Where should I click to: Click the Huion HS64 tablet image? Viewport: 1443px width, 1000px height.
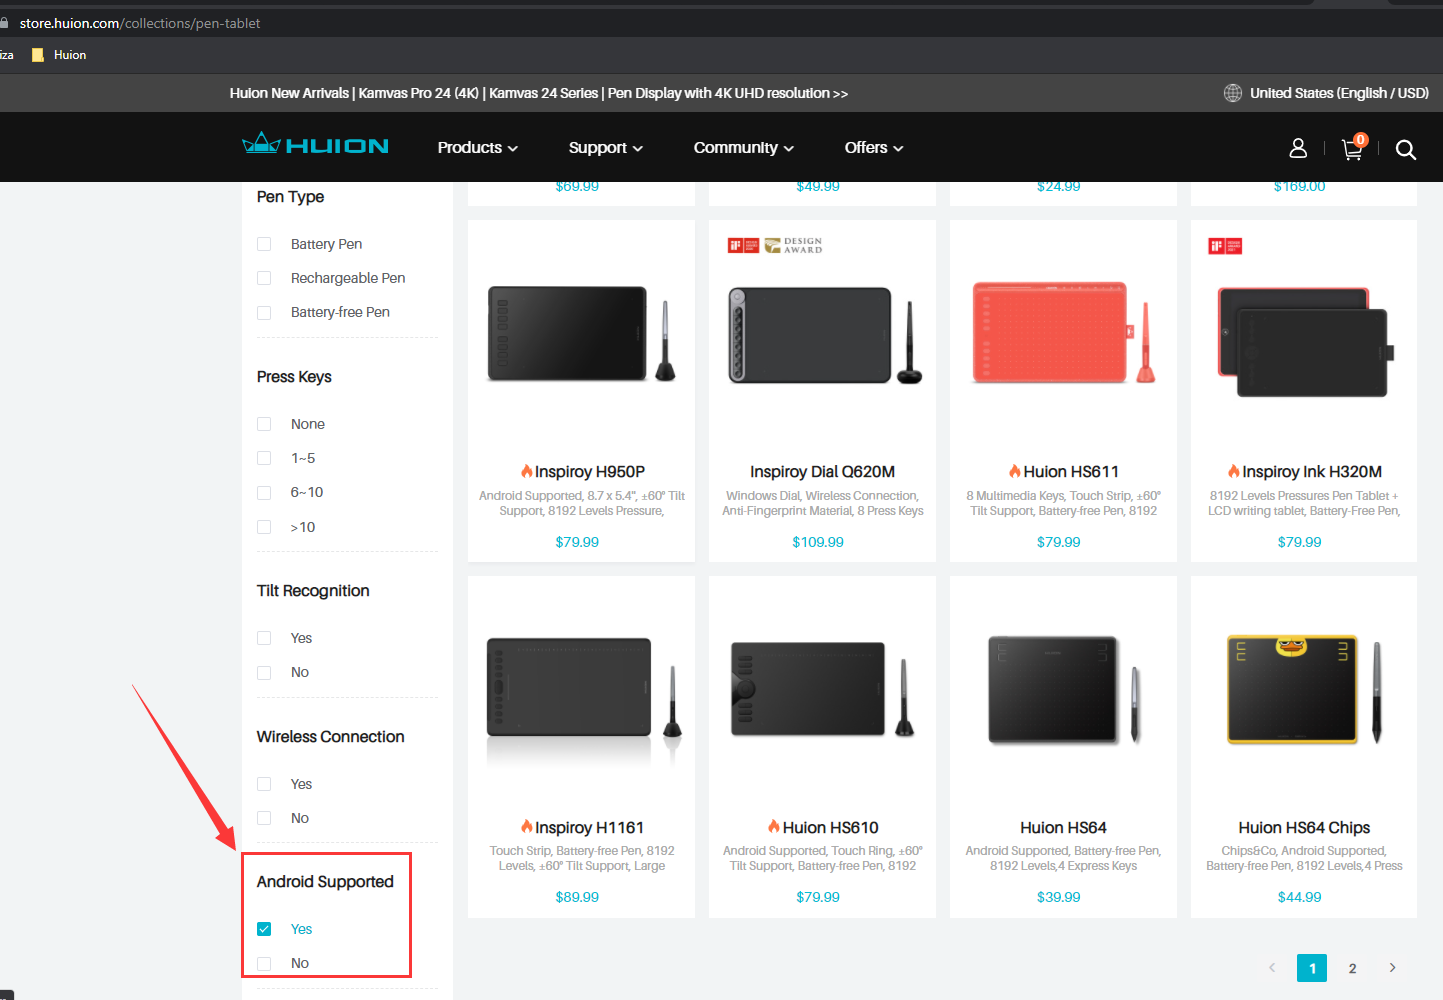pyautogui.click(x=1064, y=690)
